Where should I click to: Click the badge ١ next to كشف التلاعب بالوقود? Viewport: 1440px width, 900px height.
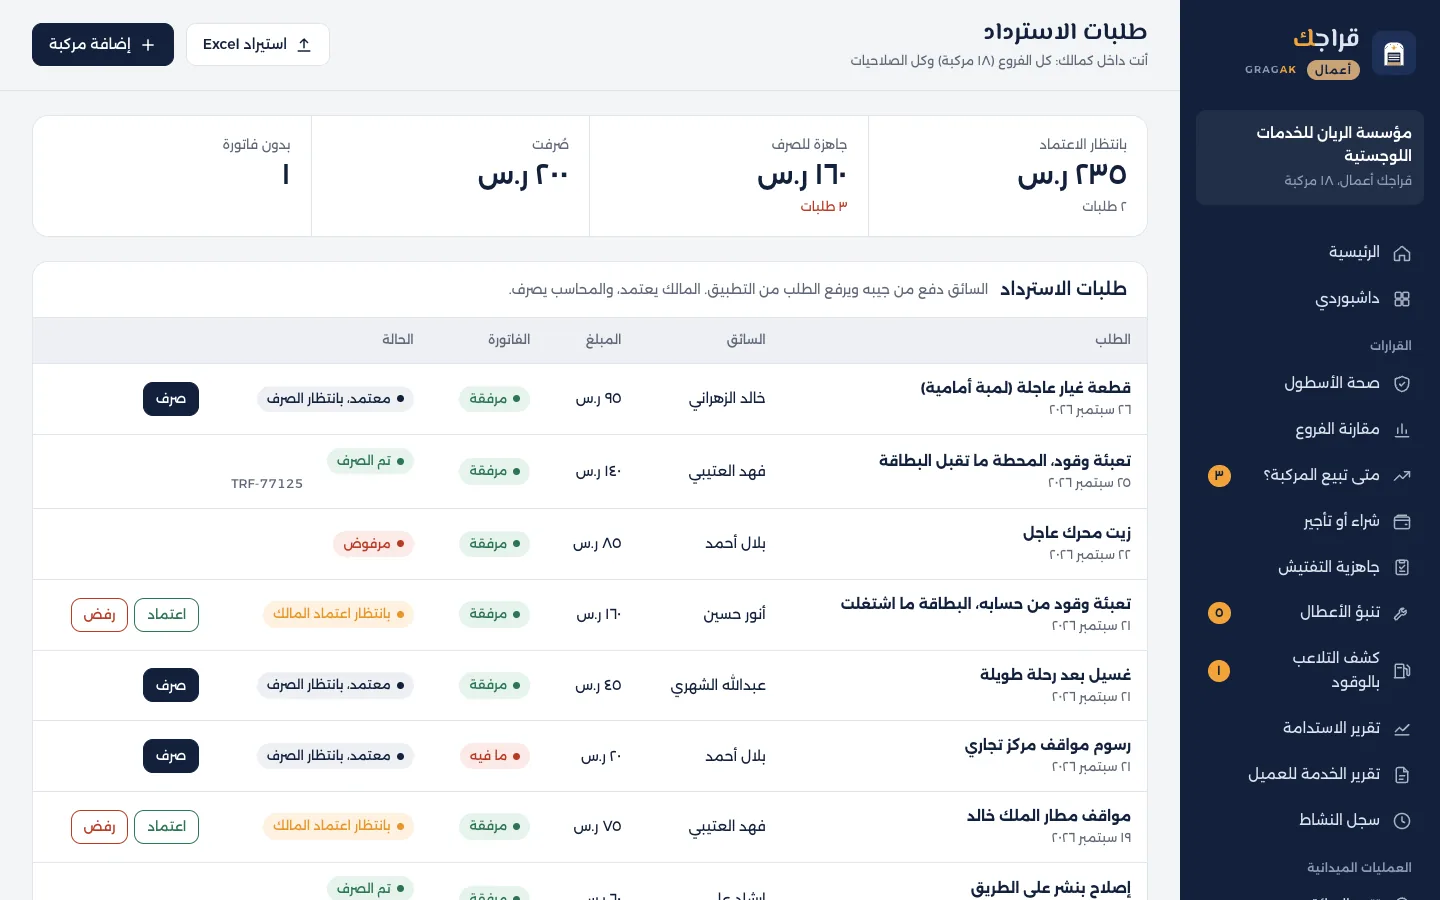tap(1219, 671)
